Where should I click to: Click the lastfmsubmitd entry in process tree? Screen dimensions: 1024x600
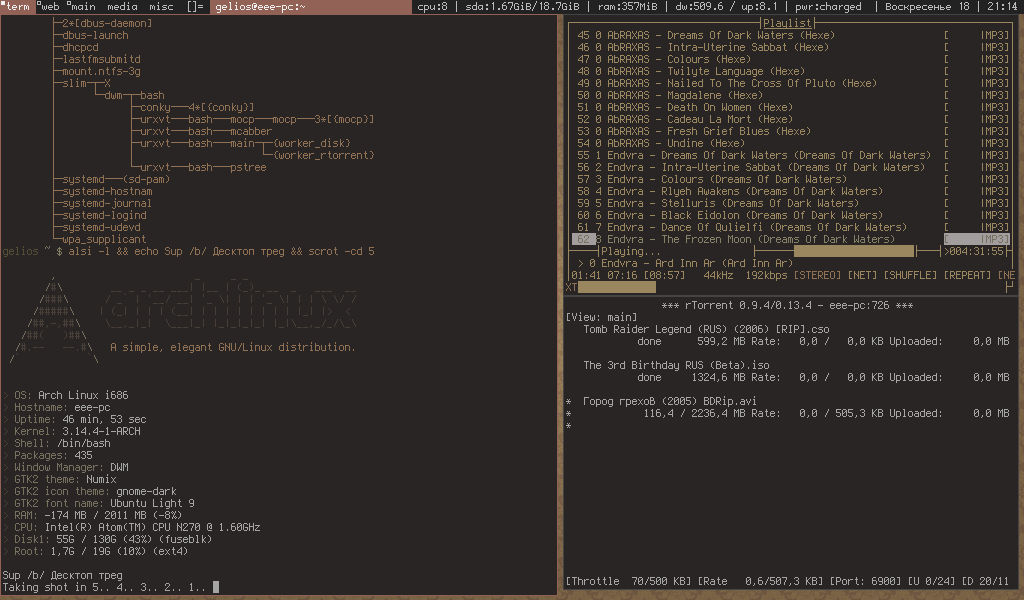point(101,59)
